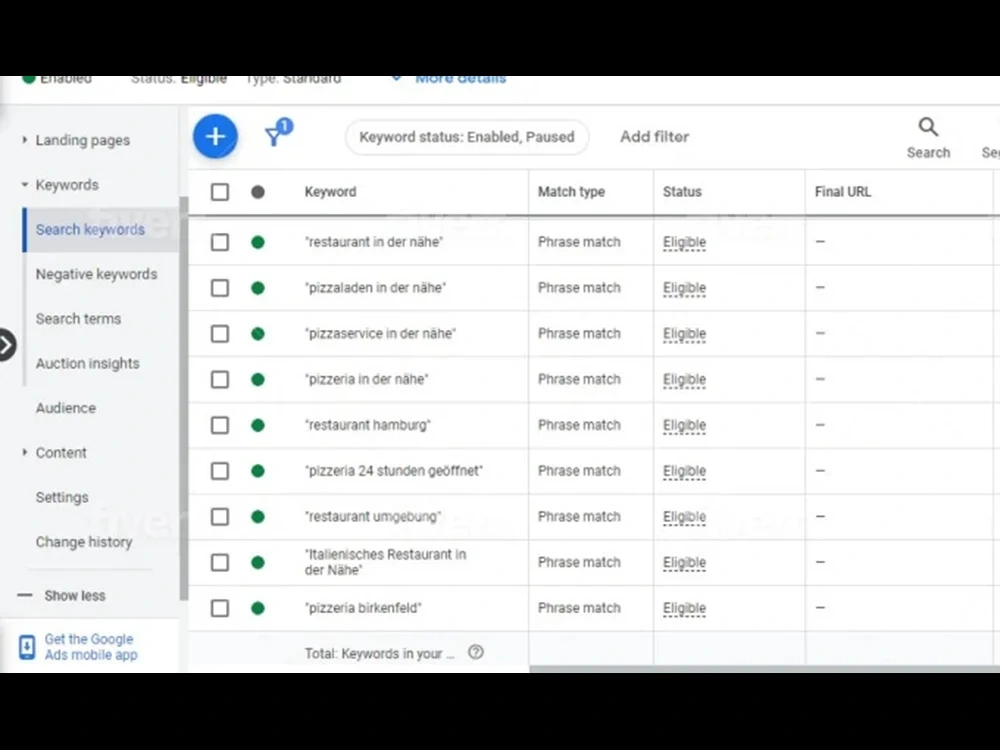Click green status dot for 'Italienisches Restaurant in der Nähe'
This screenshot has height=750, width=1000.
click(x=258, y=562)
